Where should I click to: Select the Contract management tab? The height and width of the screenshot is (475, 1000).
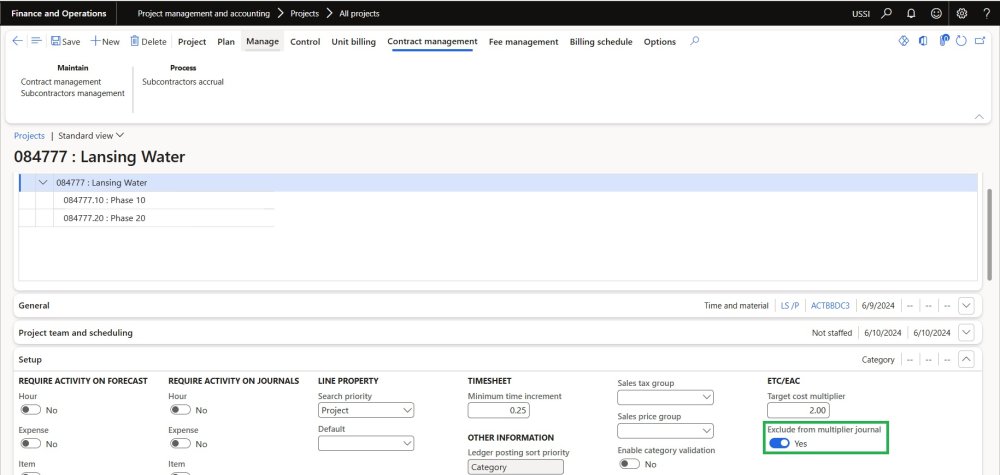432,41
